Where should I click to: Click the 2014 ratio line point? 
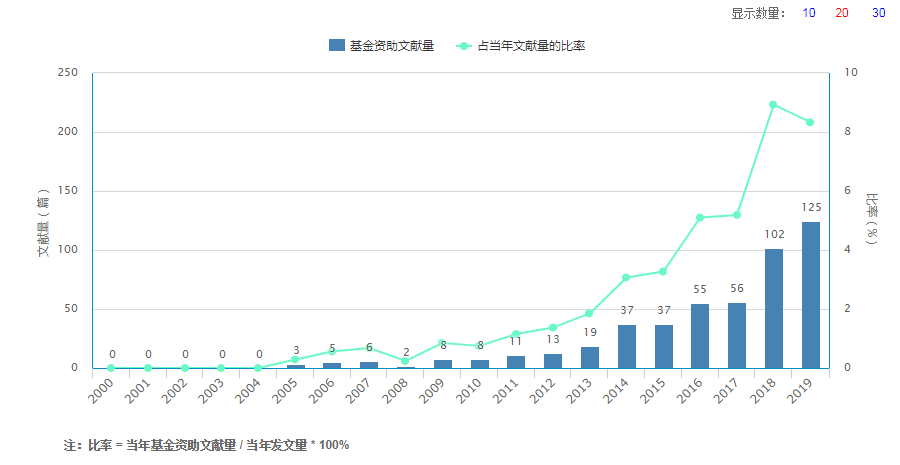point(626,277)
